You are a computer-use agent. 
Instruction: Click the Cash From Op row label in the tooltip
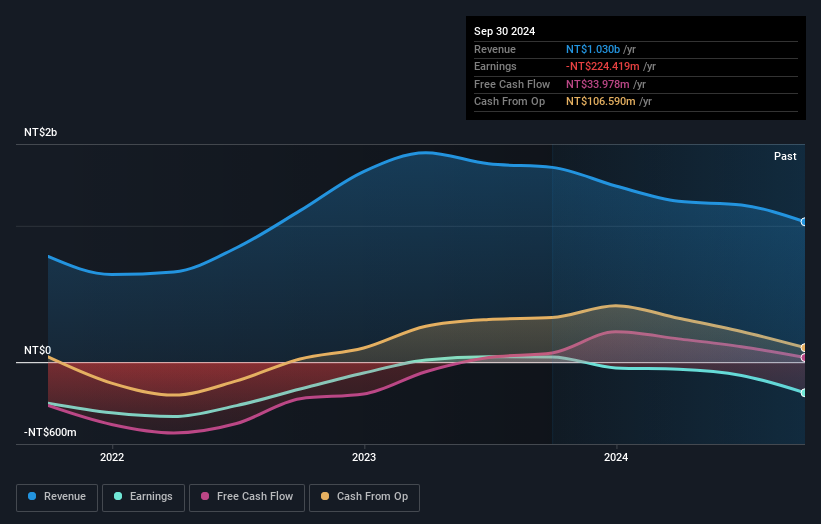[x=509, y=102]
